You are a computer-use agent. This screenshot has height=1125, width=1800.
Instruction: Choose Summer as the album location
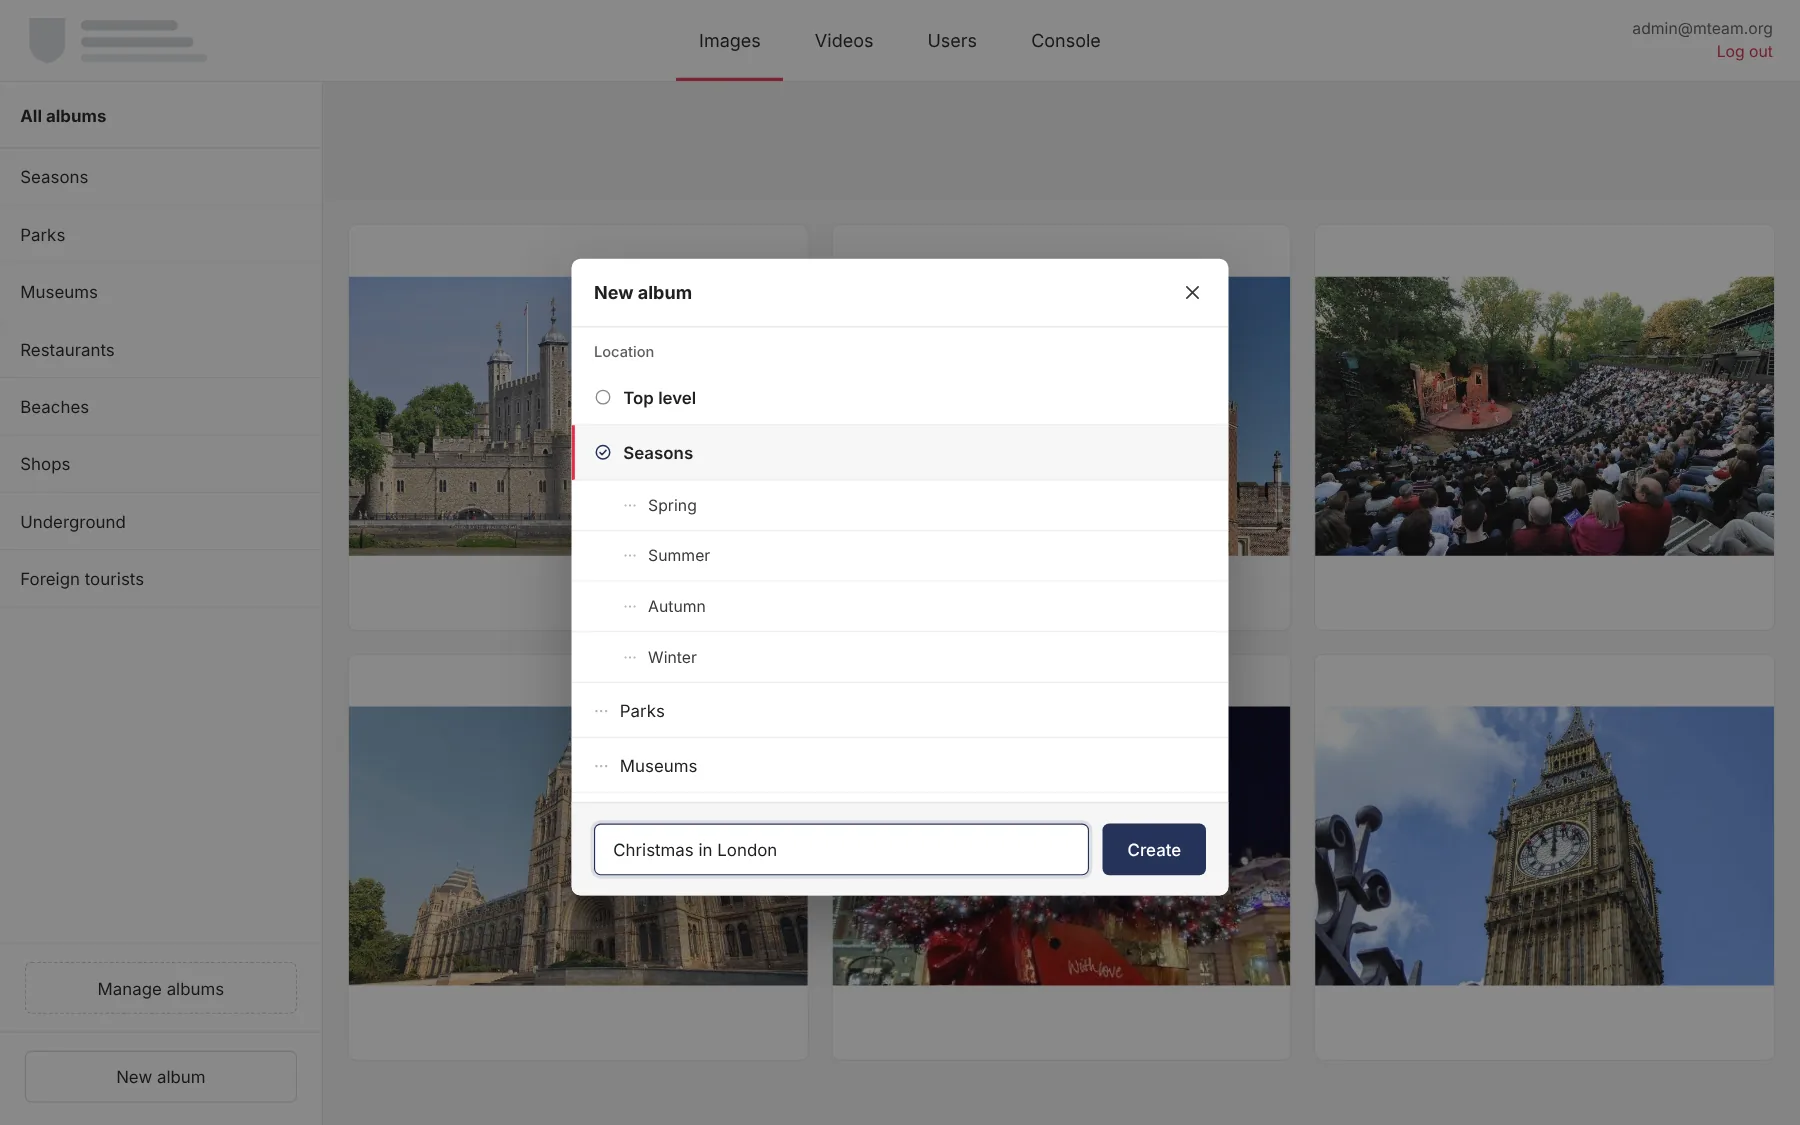(x=900, y=555)
